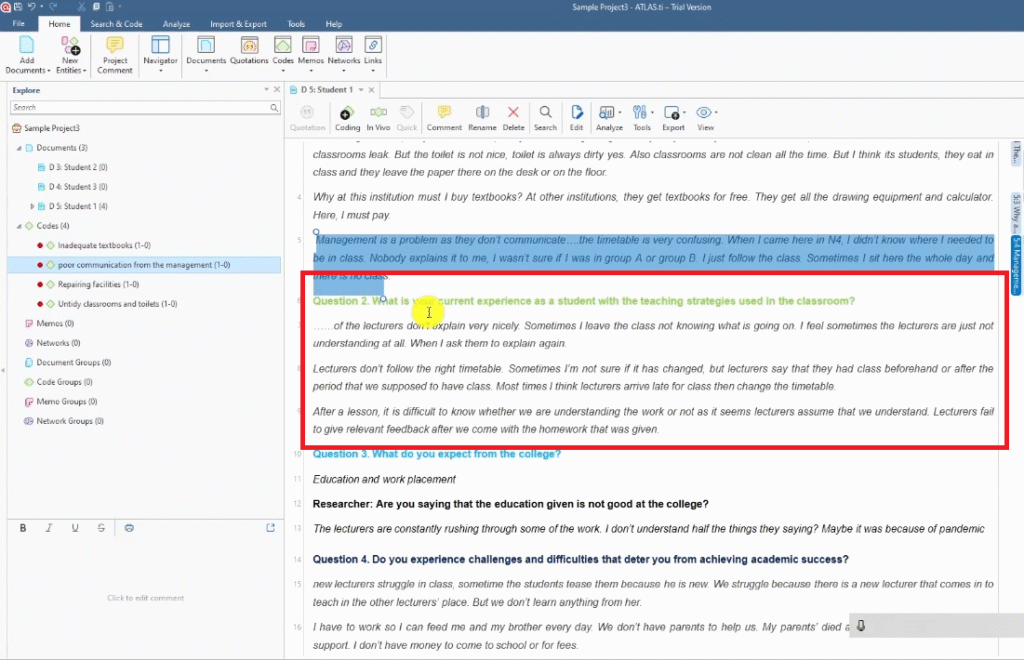Click the red dot beside Repairing facilities

tap(39, 284)
